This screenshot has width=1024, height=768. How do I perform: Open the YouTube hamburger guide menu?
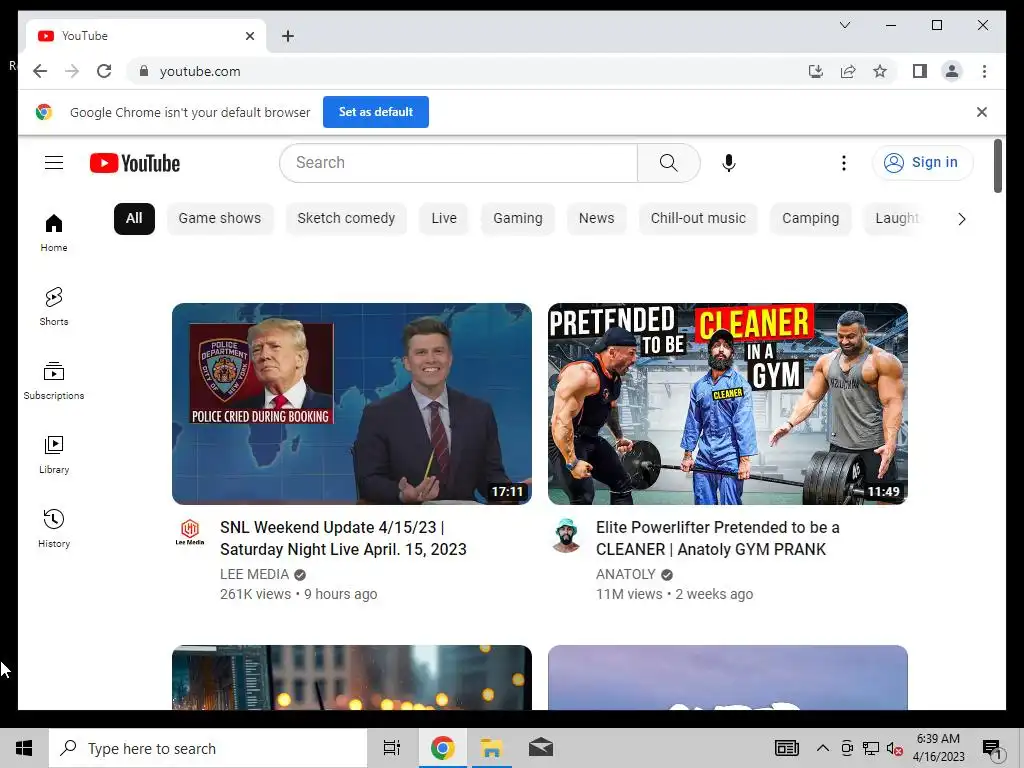tap(54, 163)
